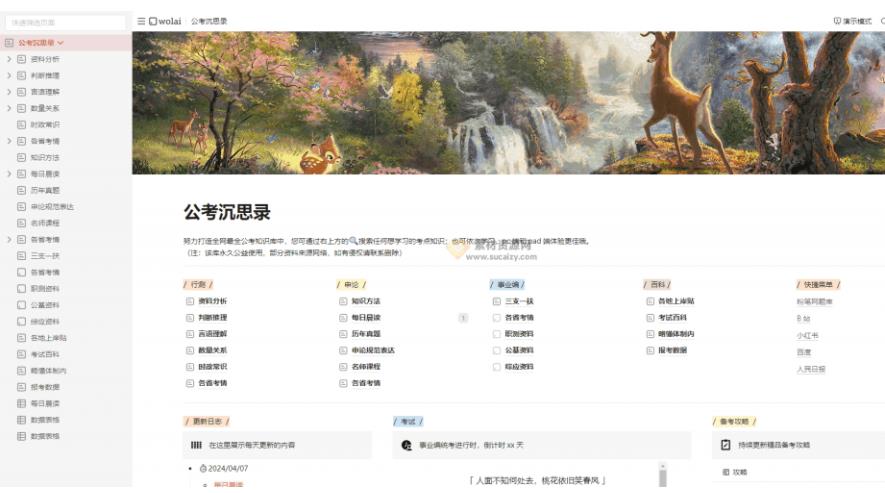Screen dimensions: 885x493
Task: Follow the 百度 quick menu link
Action: [x=804, y=352]
